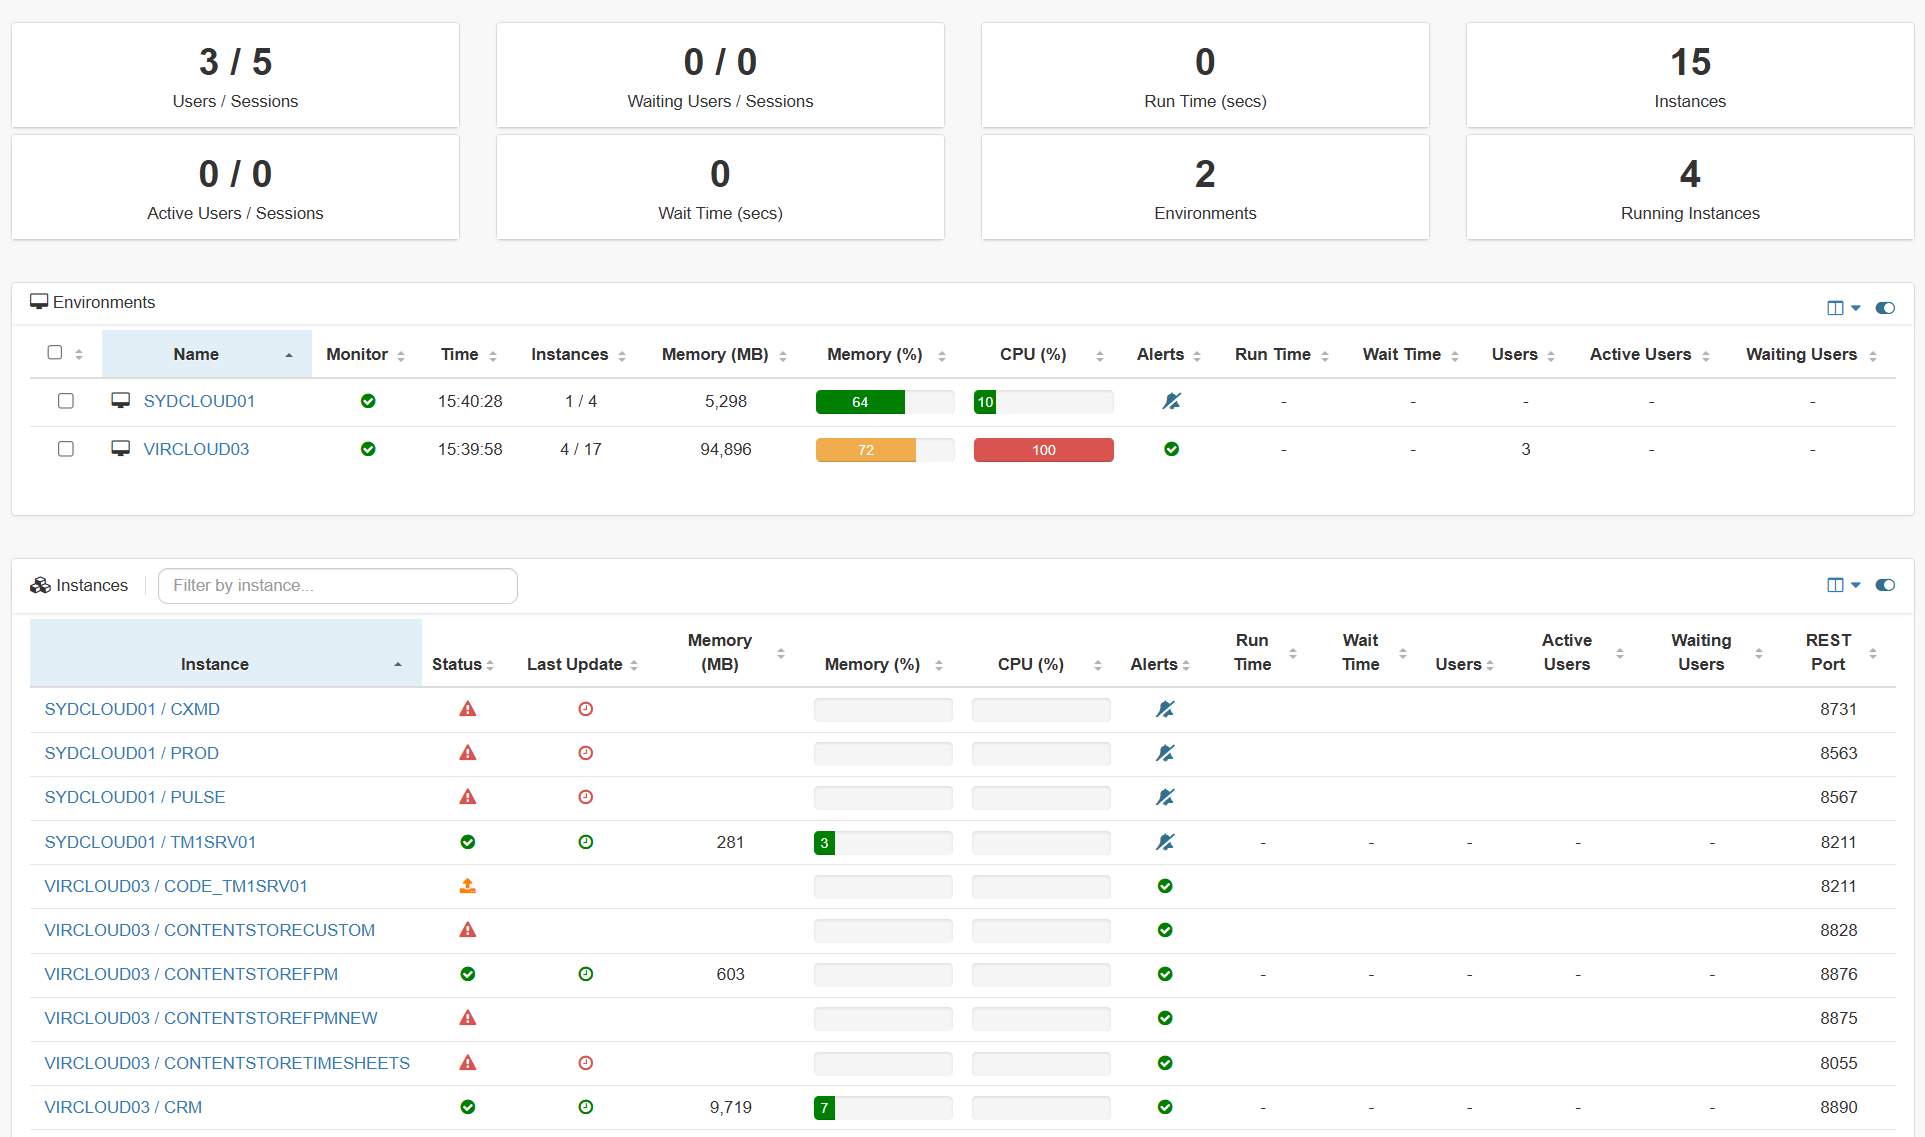
Task: Sort instances by REST Port column
Action: pos(1840,653)
